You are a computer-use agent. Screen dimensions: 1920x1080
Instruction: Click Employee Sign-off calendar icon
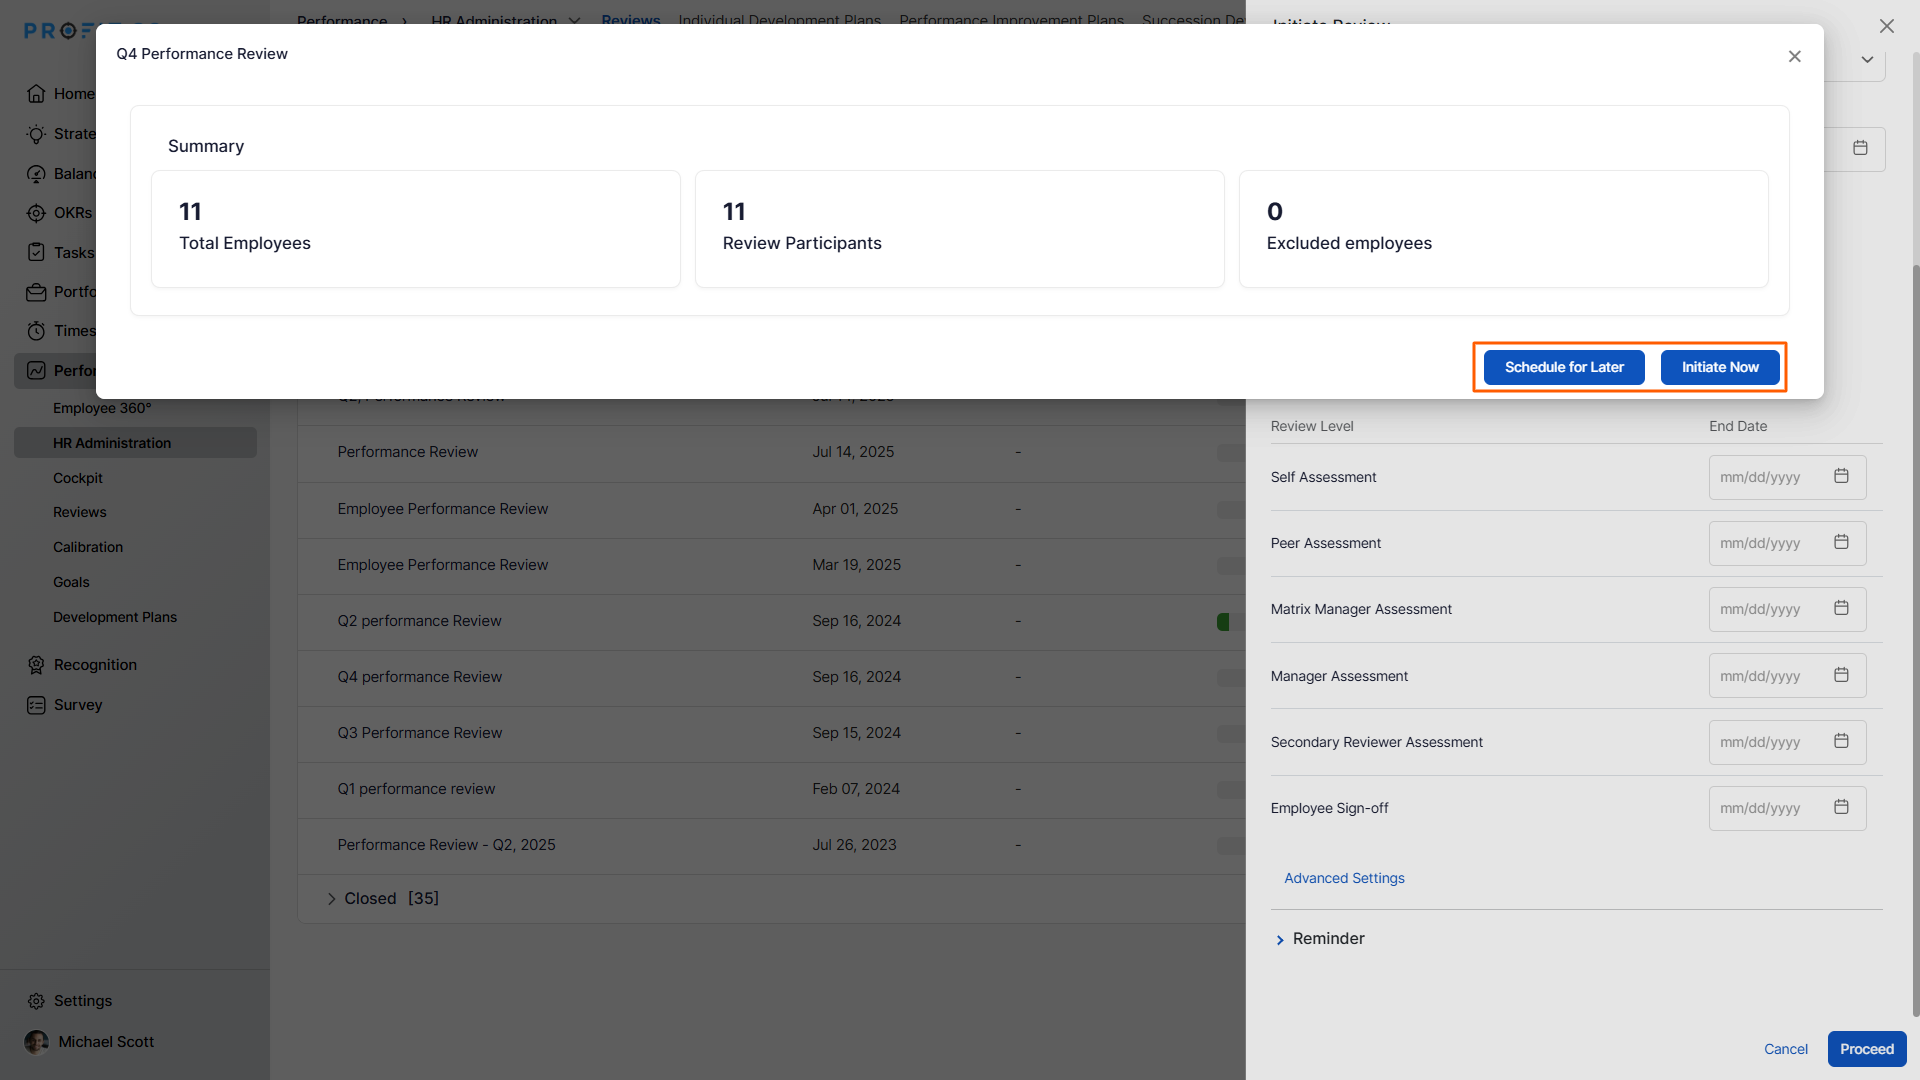[1841, 807]
